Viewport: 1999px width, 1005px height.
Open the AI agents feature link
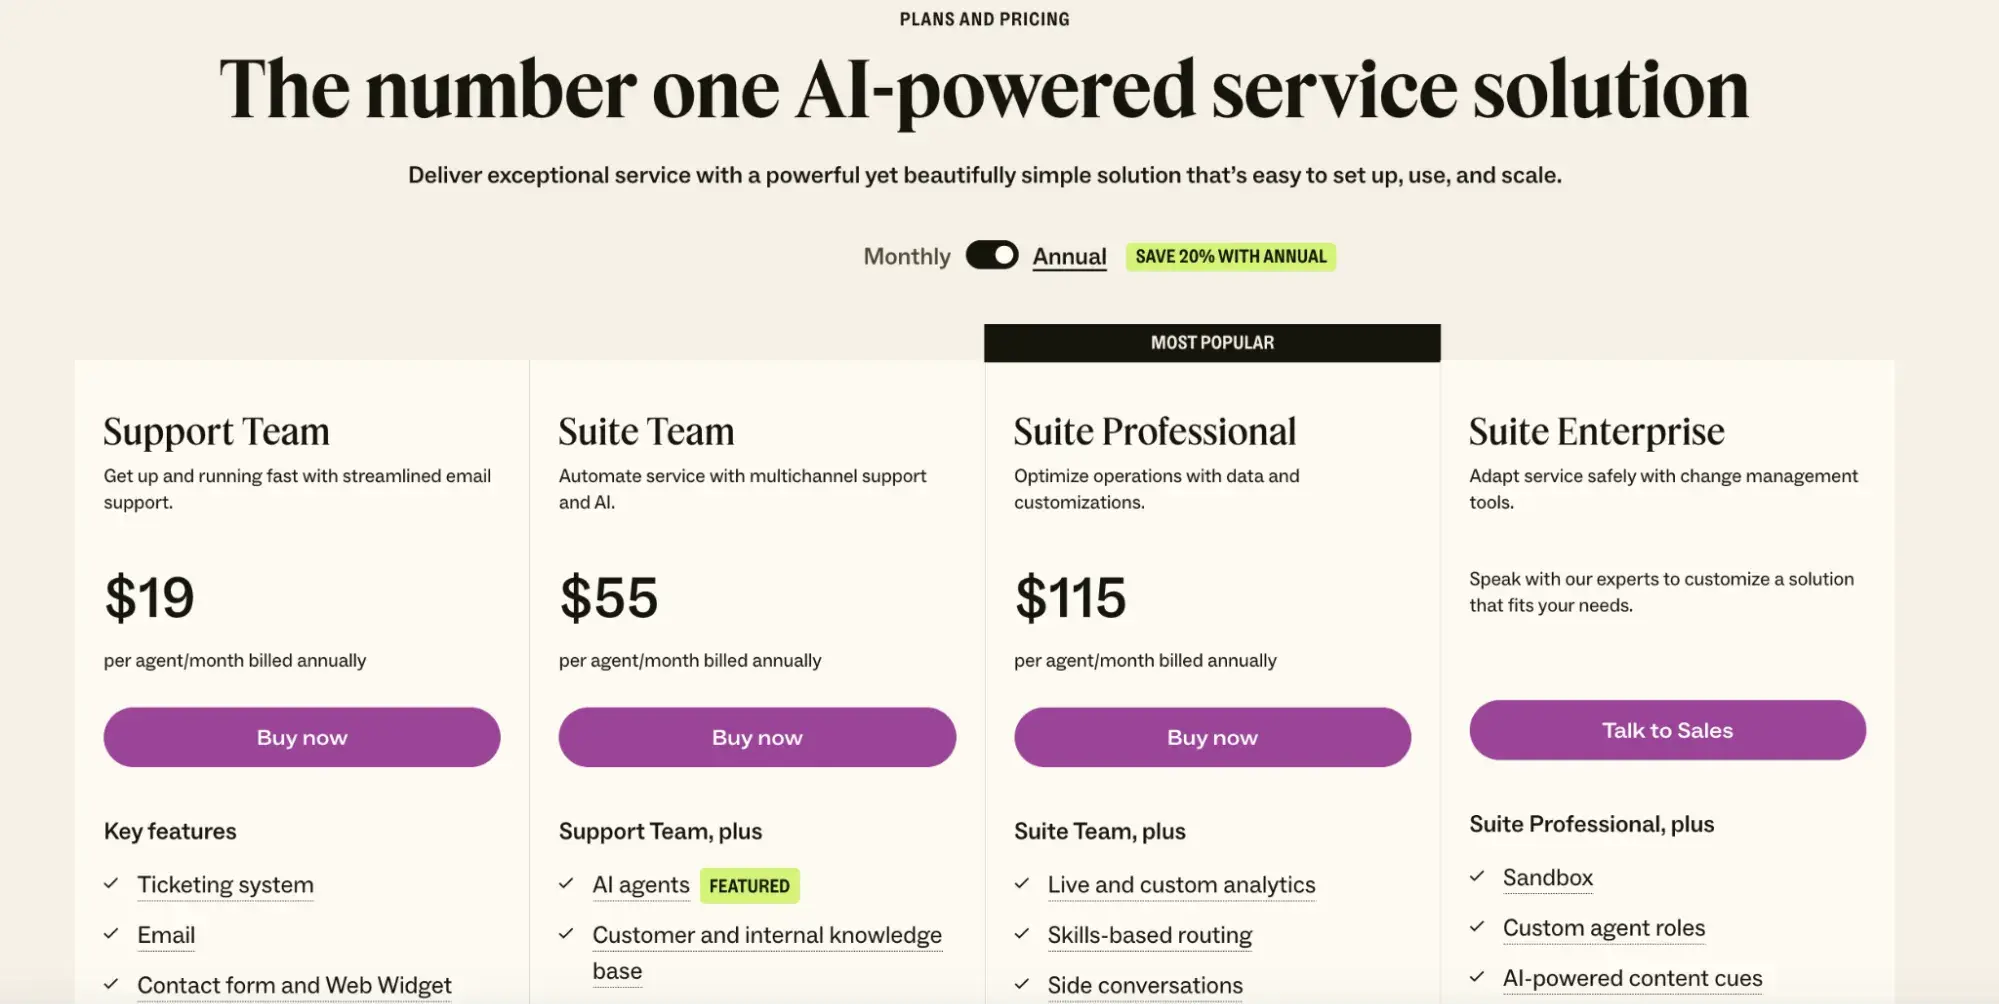(640, 885)
